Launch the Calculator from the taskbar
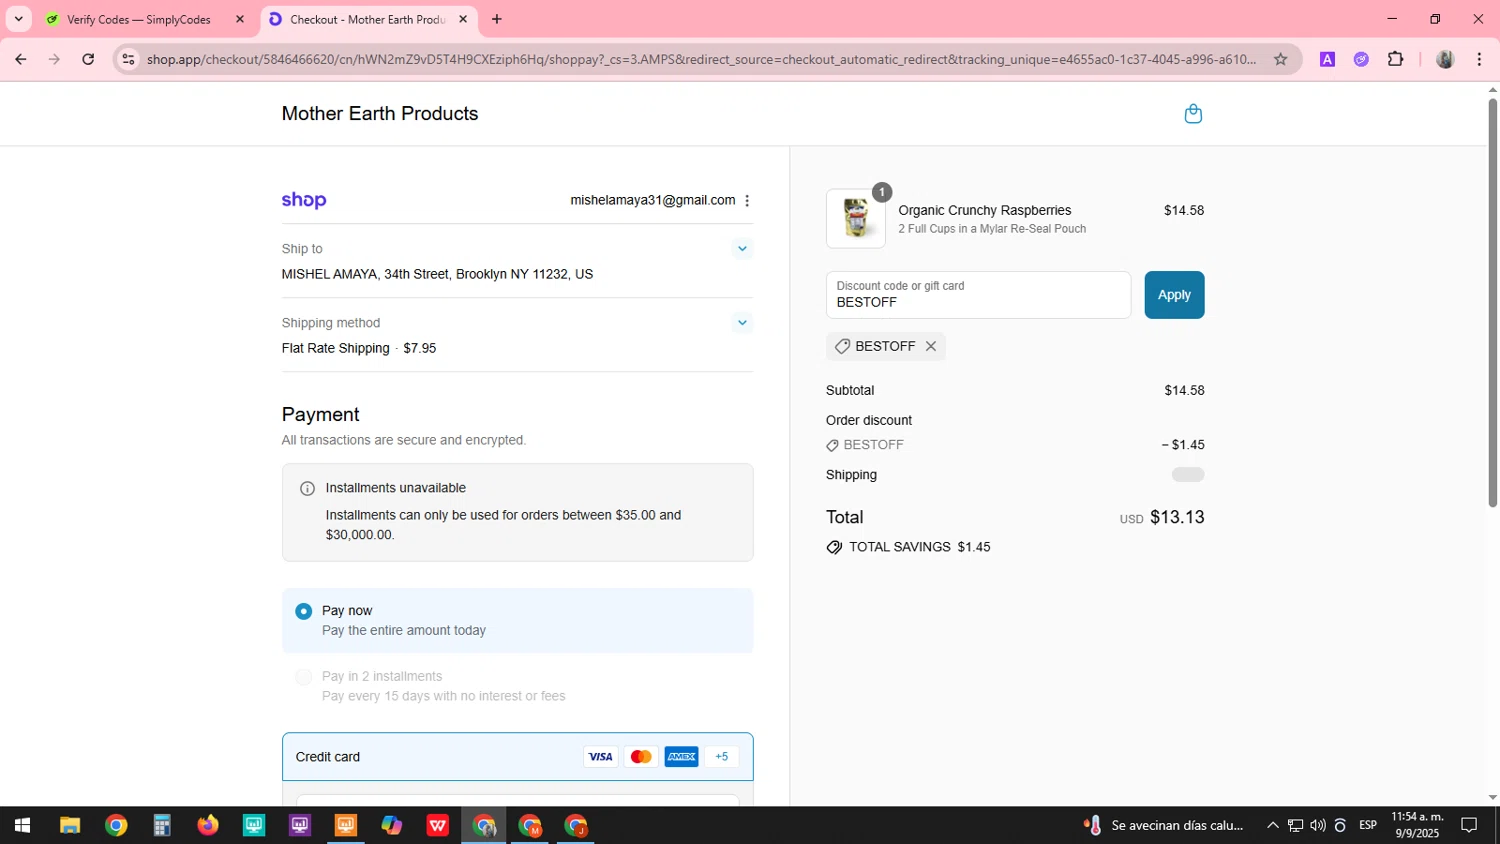The height and width of the screenshot is (844, 1500). pyautogui.click(x=162, y=826)
